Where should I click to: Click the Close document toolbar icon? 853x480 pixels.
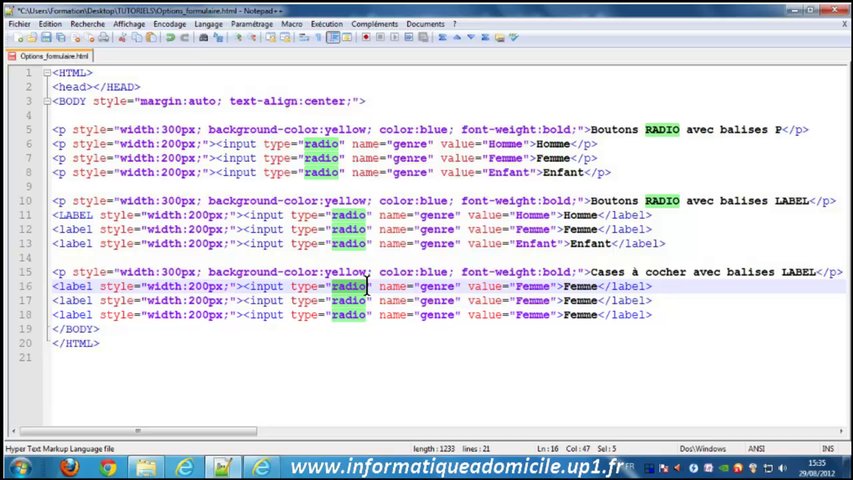click(76, 38)
